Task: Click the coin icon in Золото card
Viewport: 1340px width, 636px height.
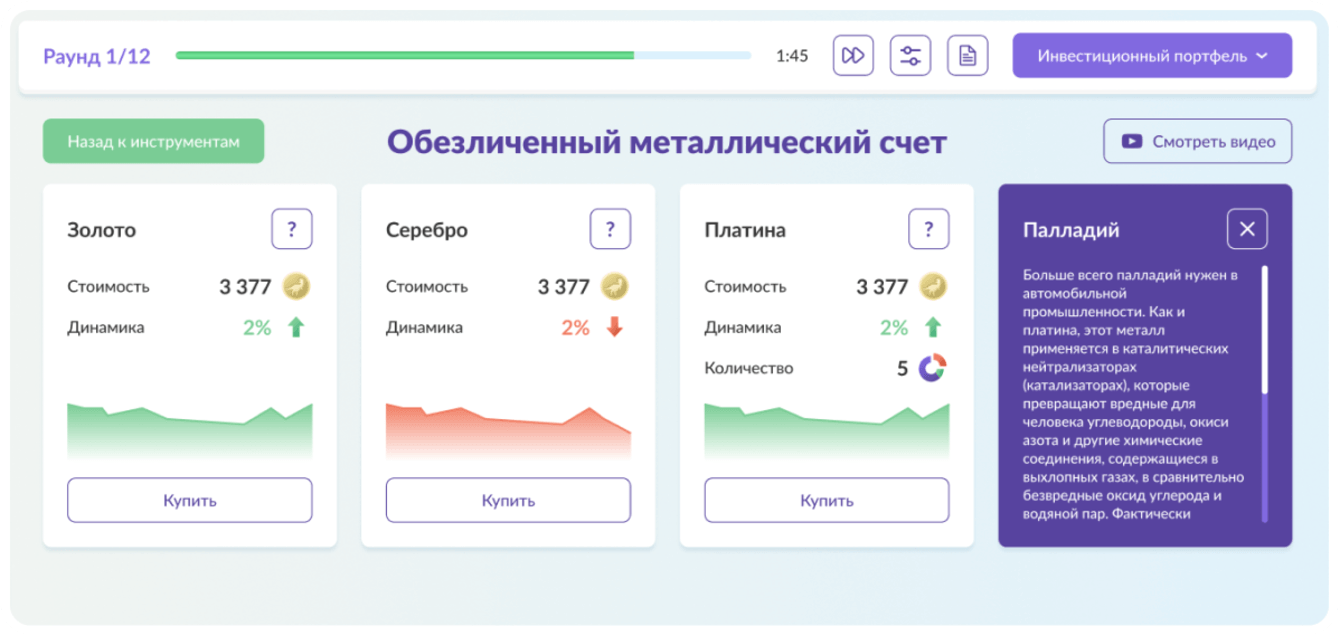Action: click(x=296, y=287)
